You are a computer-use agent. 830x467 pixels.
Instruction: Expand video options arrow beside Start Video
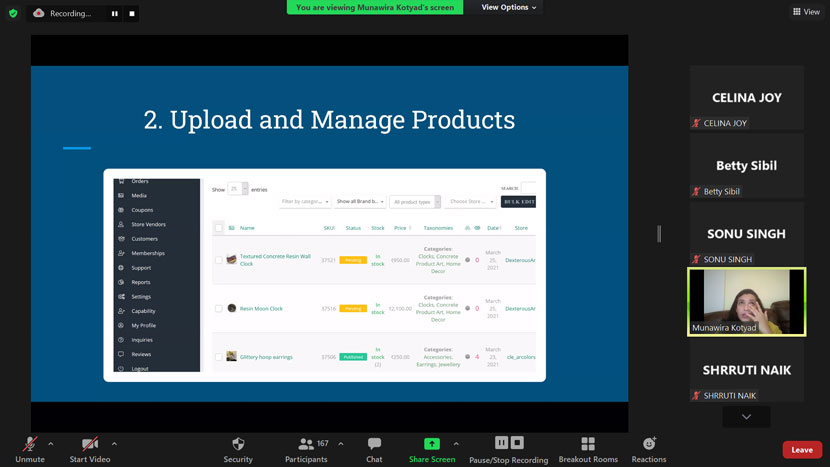click(114, 444)
